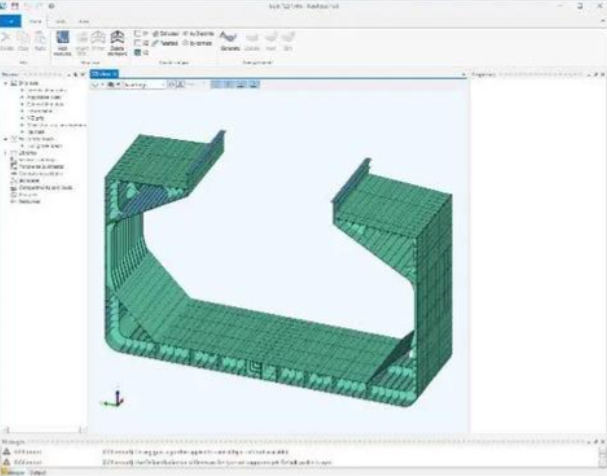Screen dimensions: 607x476
Task: Close the 3D view document tab
Action: 116,74
